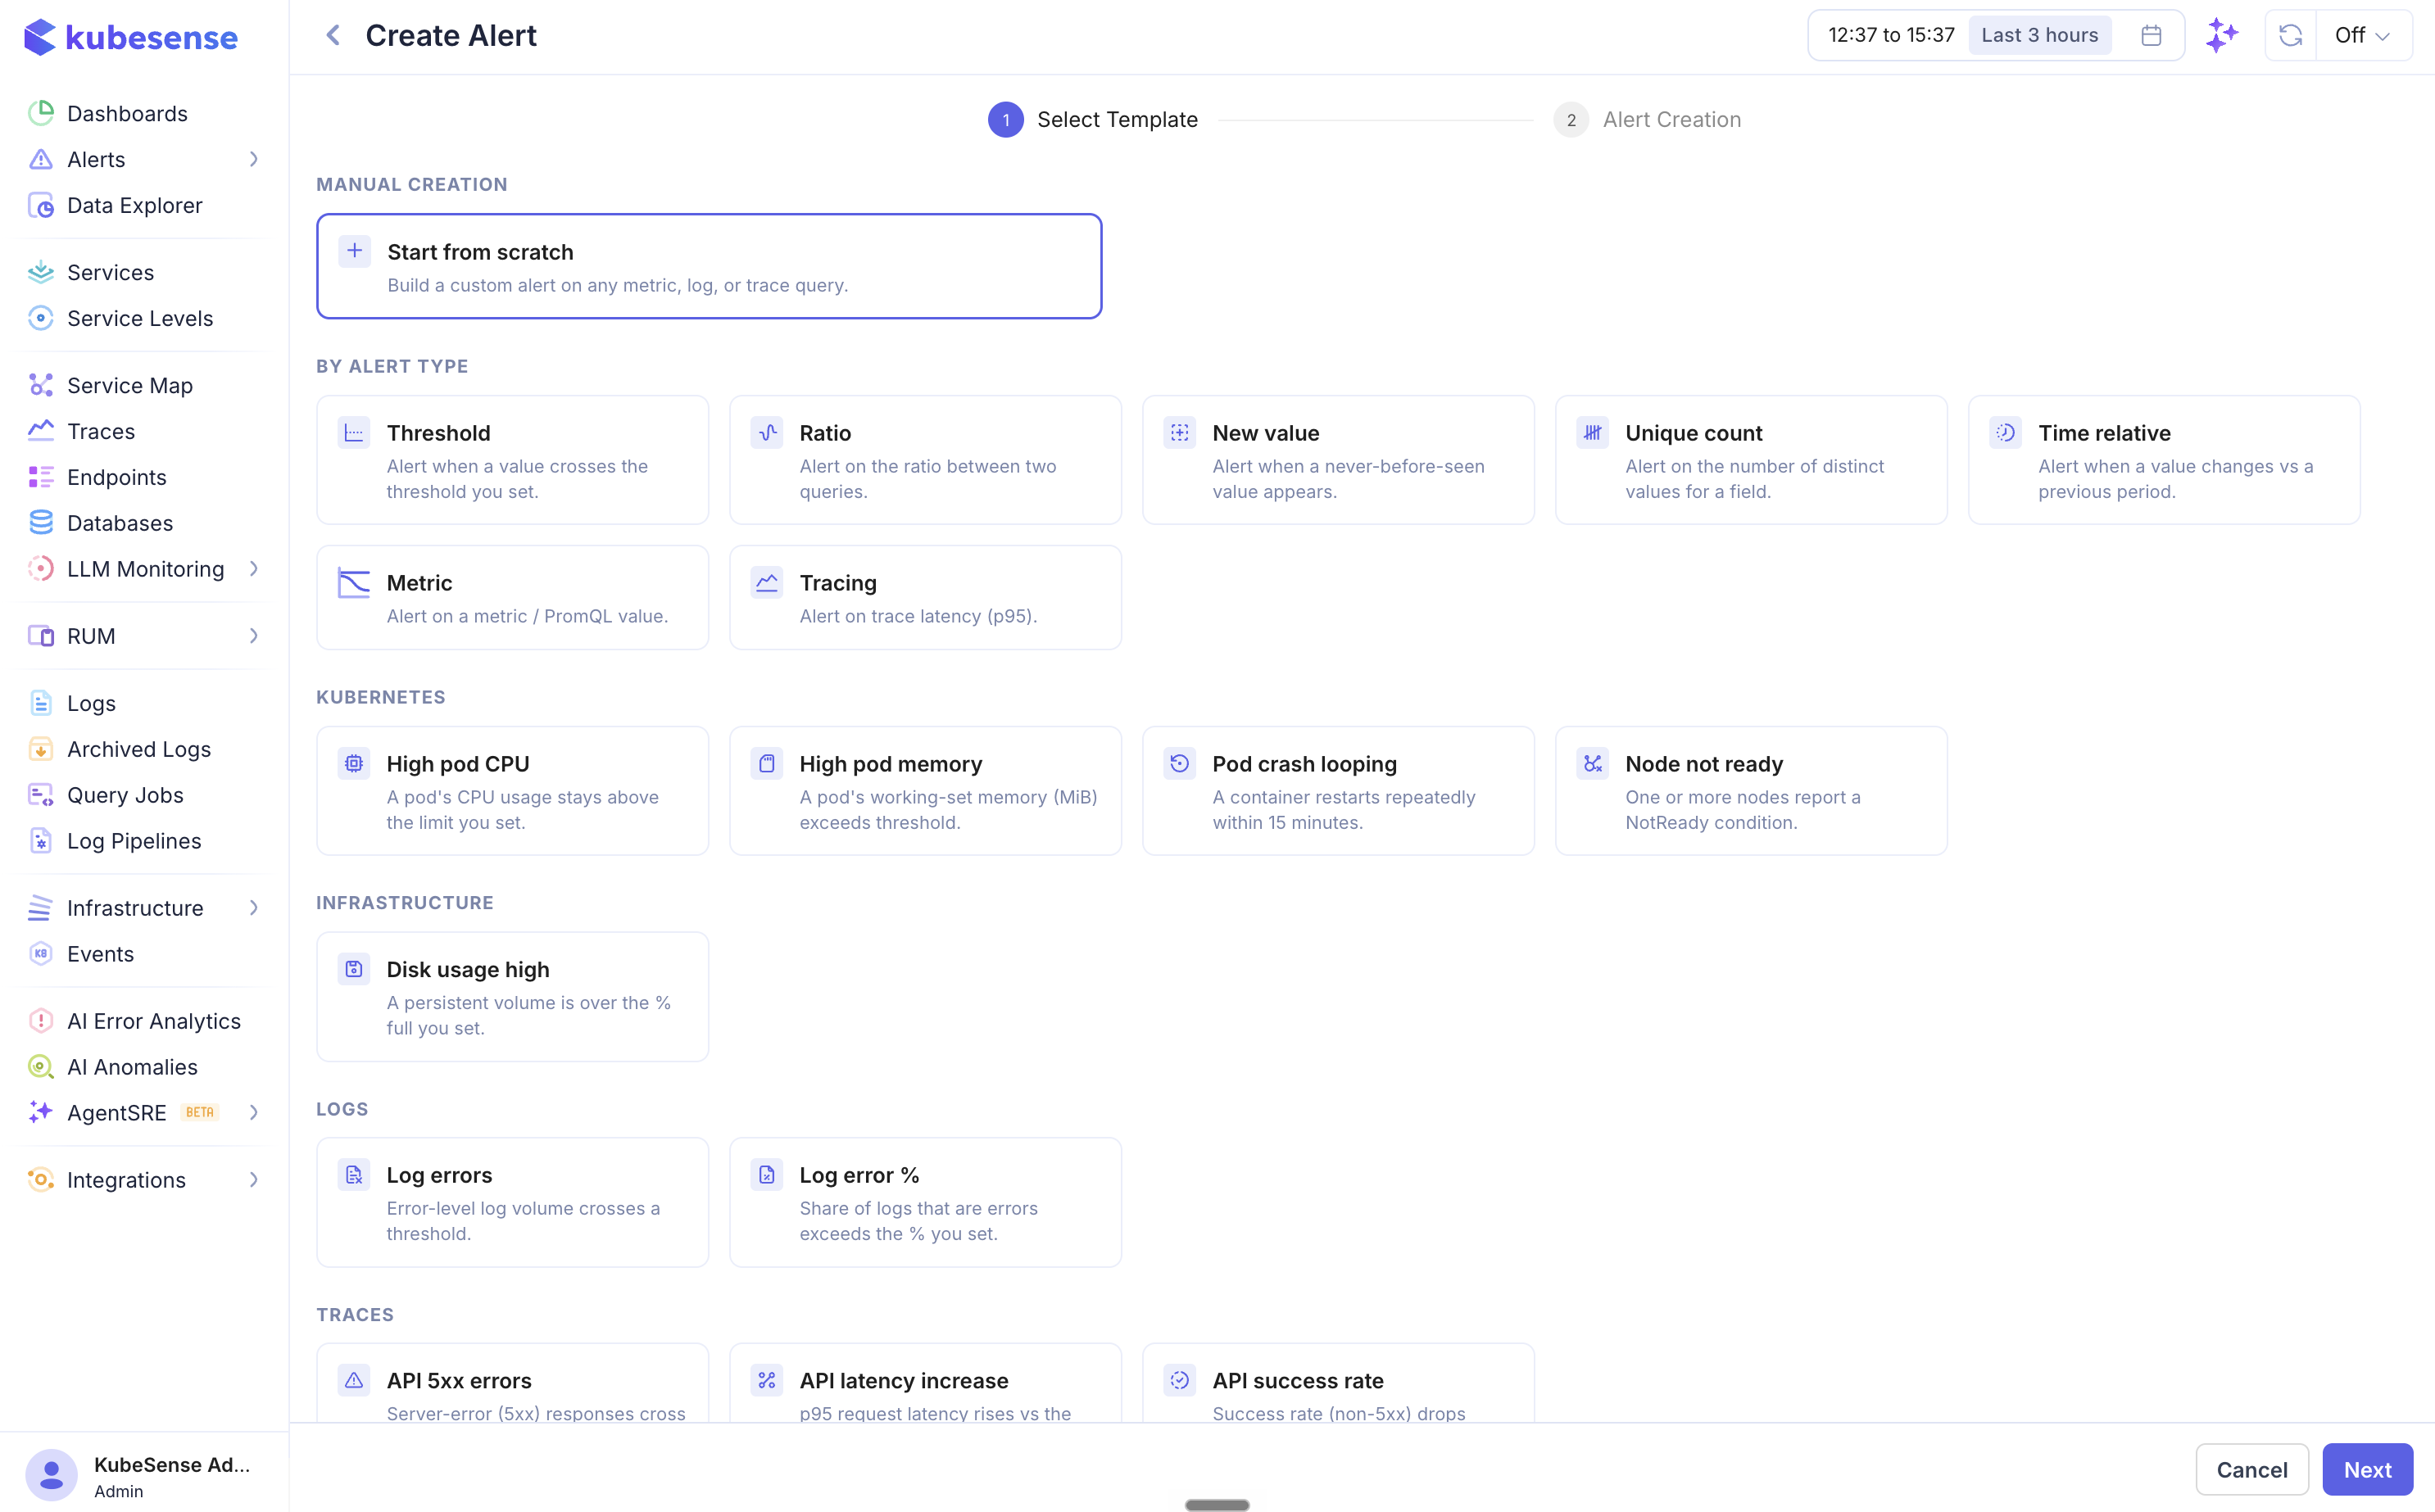Click the Databases icon
2435x1512 pixels.
41,523
